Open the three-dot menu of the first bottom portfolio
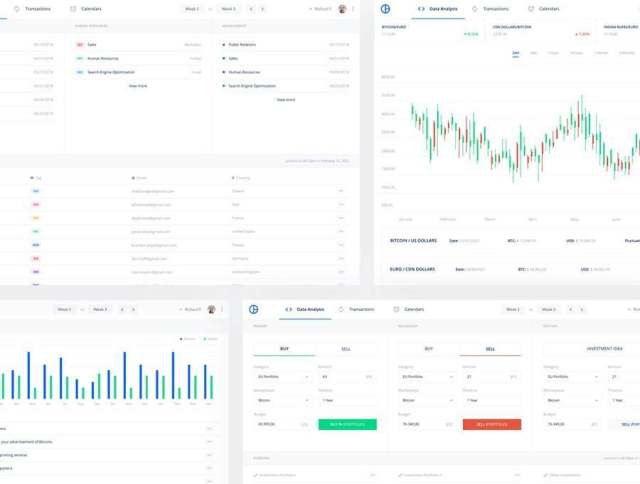Screen dimensions: 640x484 [372, 475]
